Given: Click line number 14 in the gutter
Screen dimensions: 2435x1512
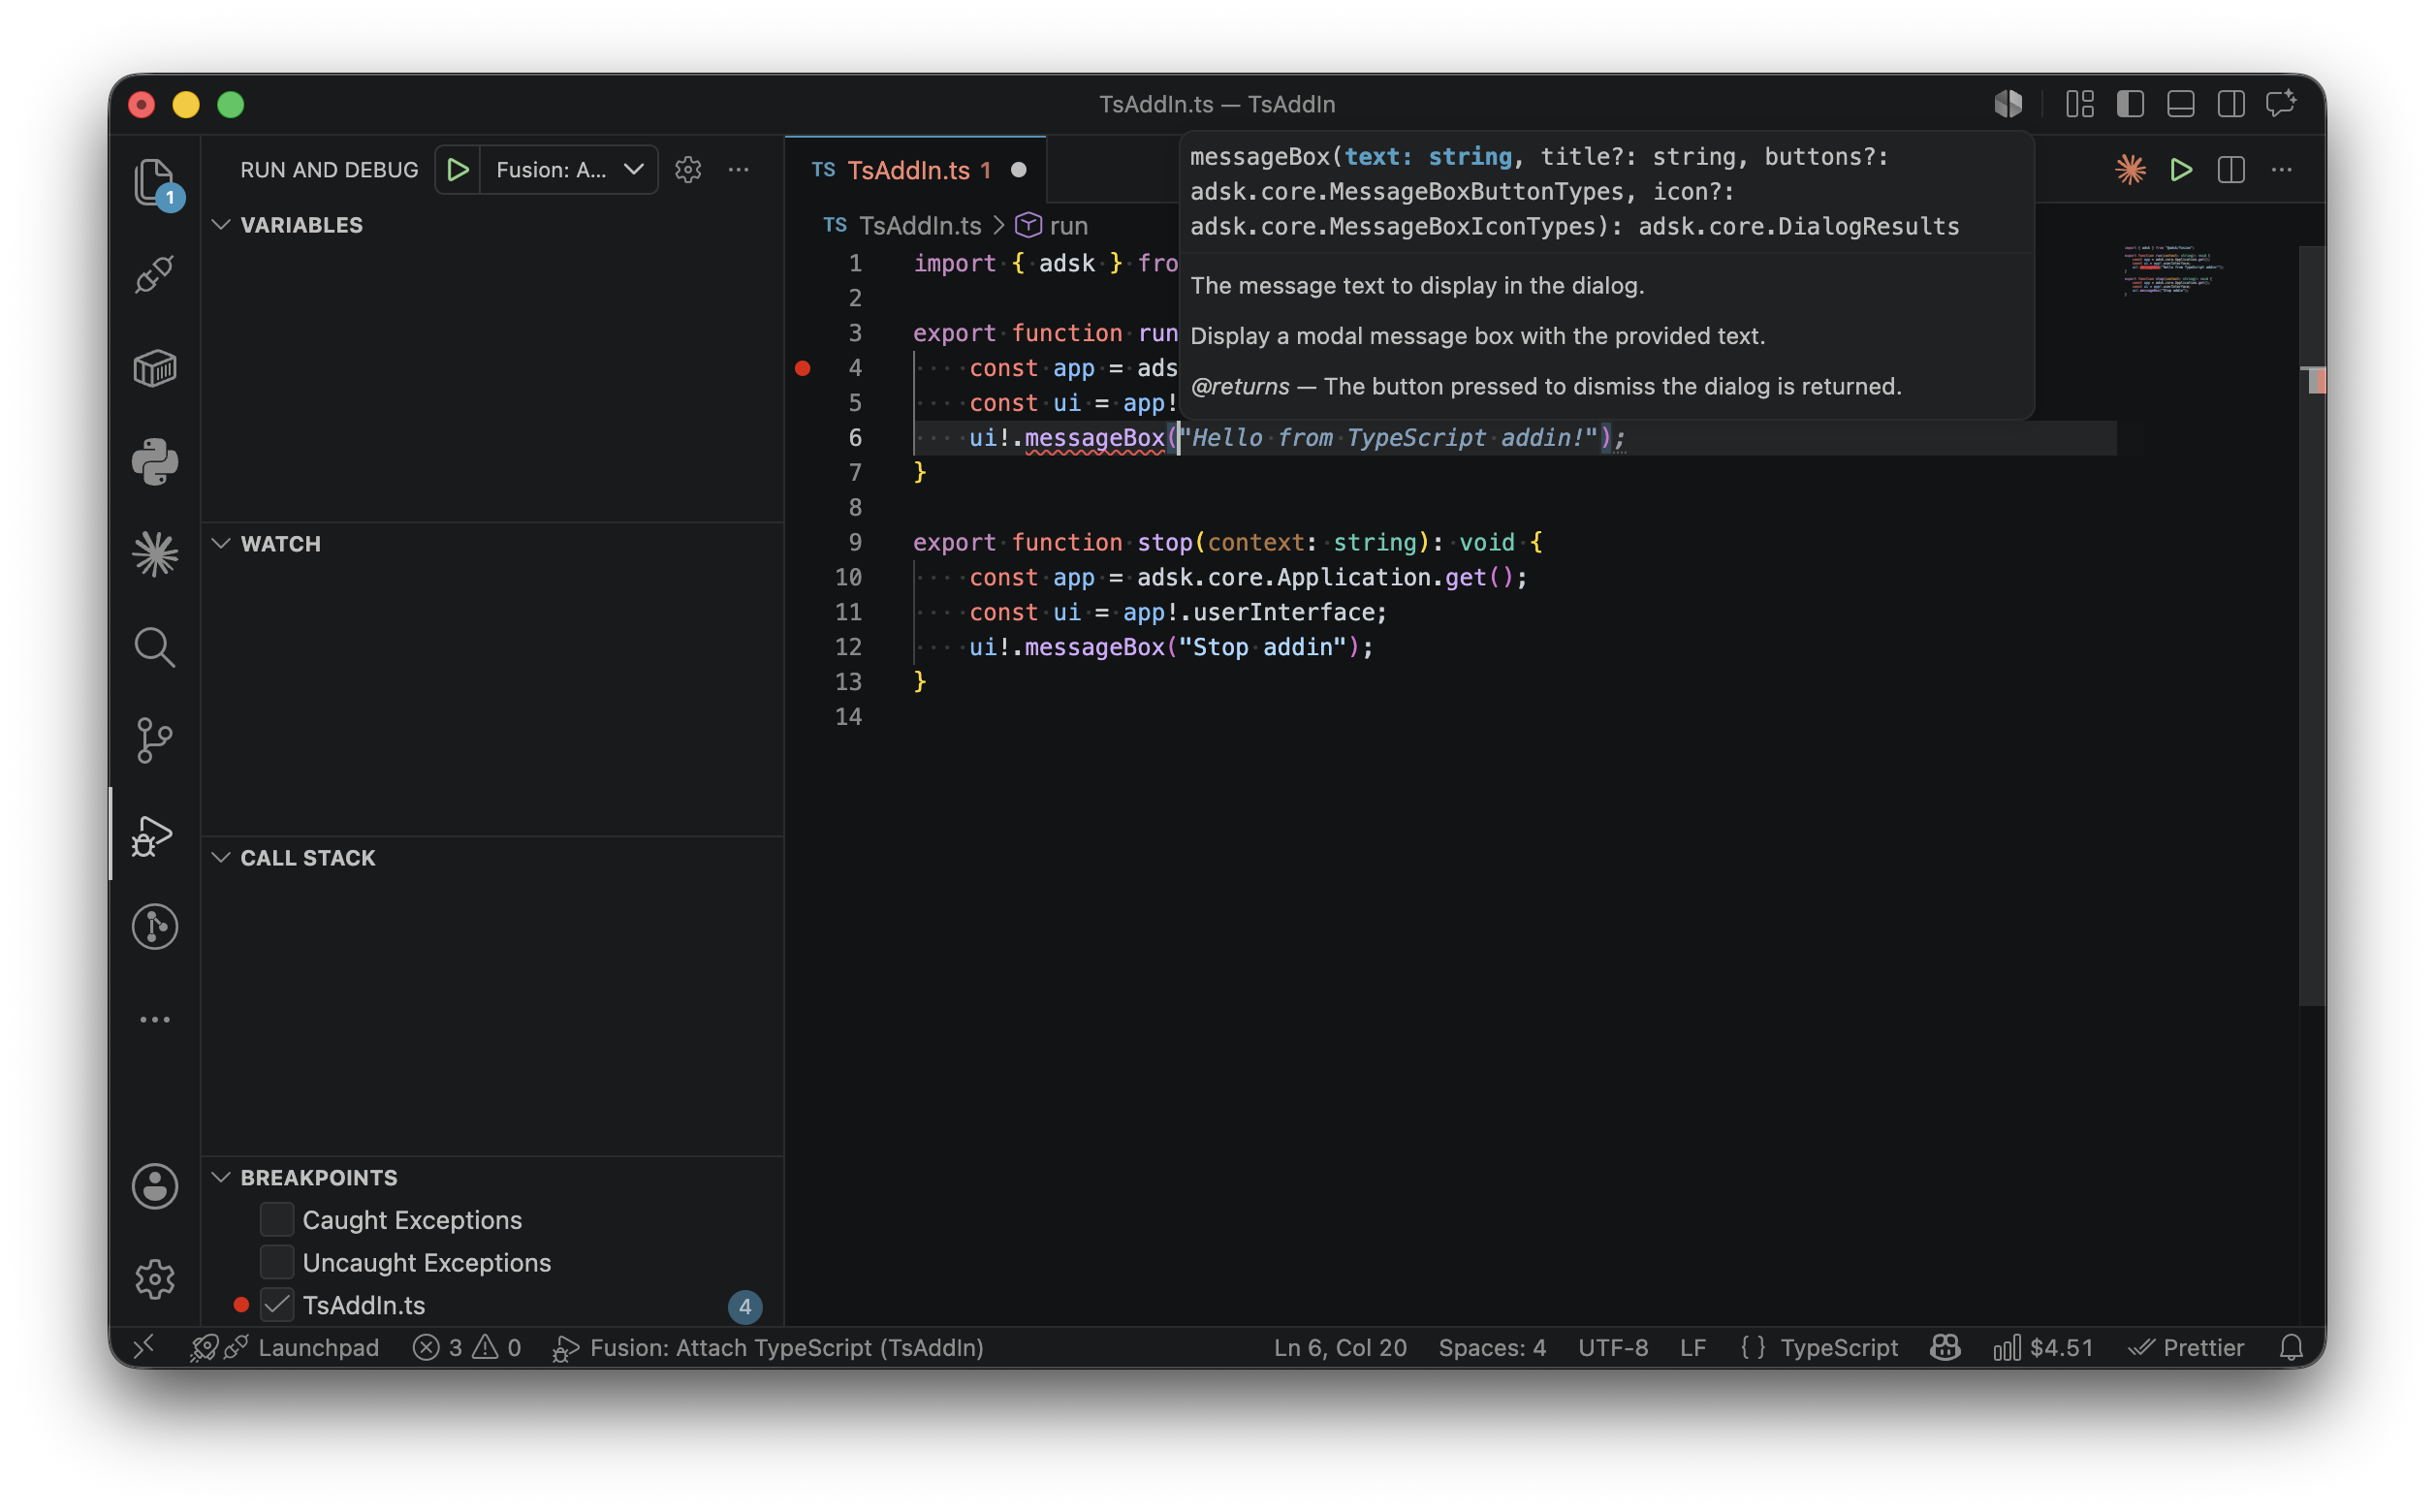Looking at the screenshot, I should tap(848, 717).
